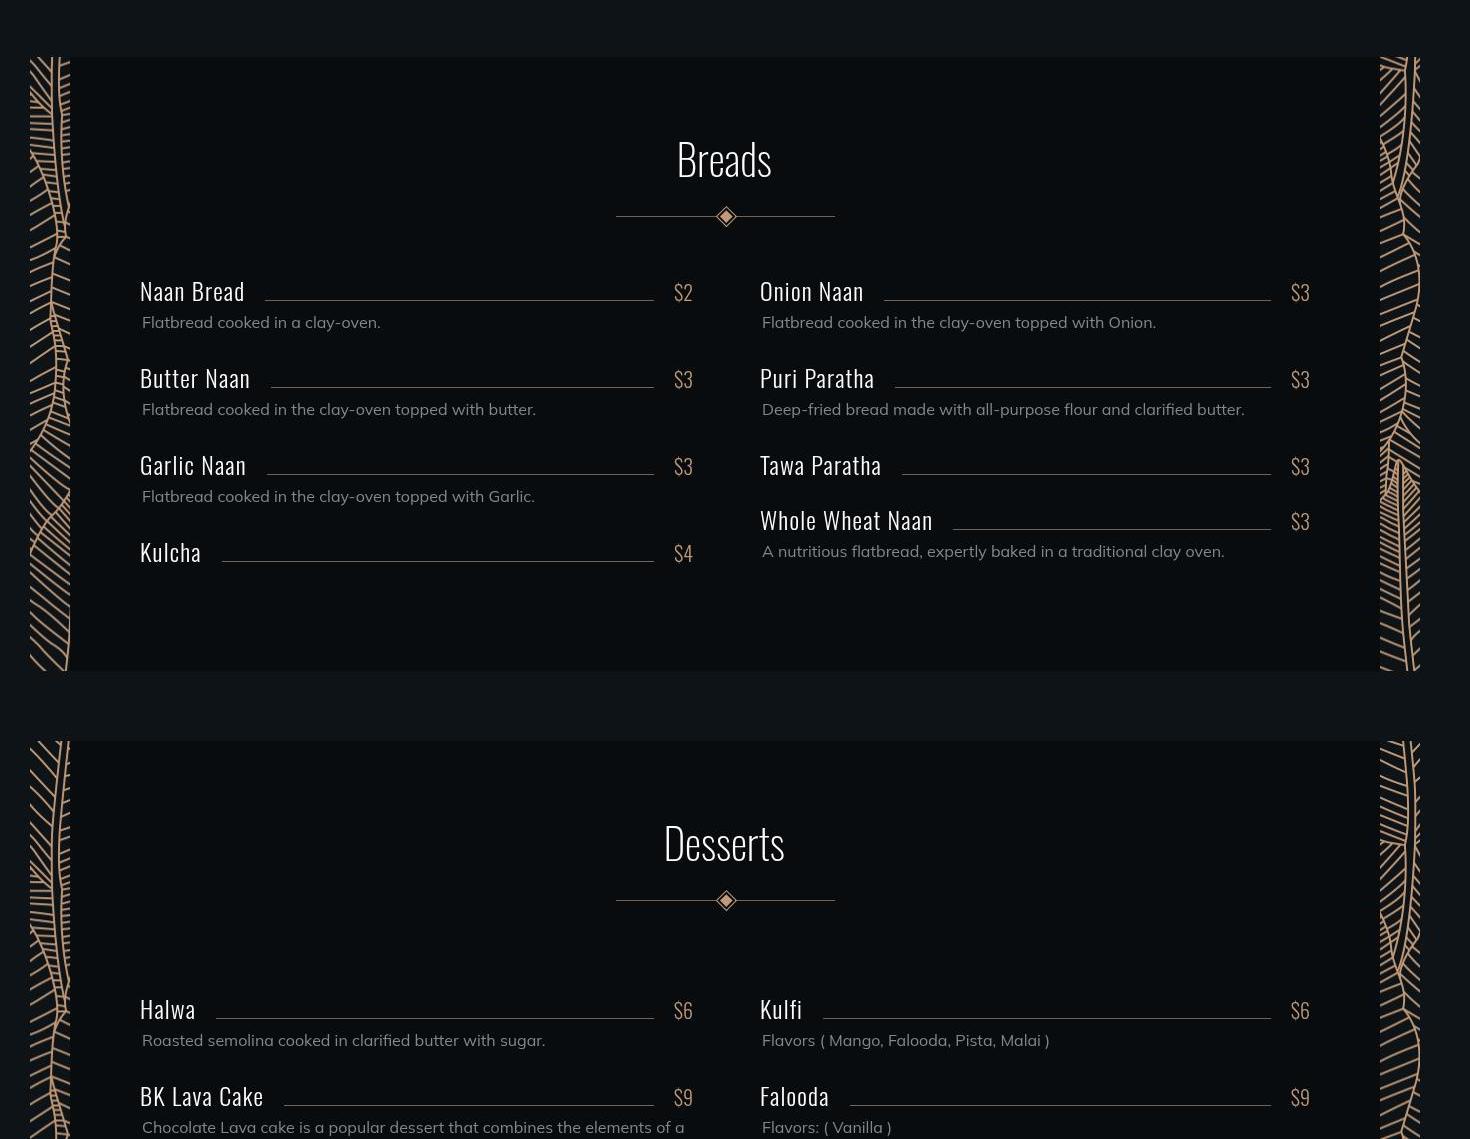Click the $2 price of Naan Bread
The height and width of the screenshot is (1139, 1470).
click(683, 292)
